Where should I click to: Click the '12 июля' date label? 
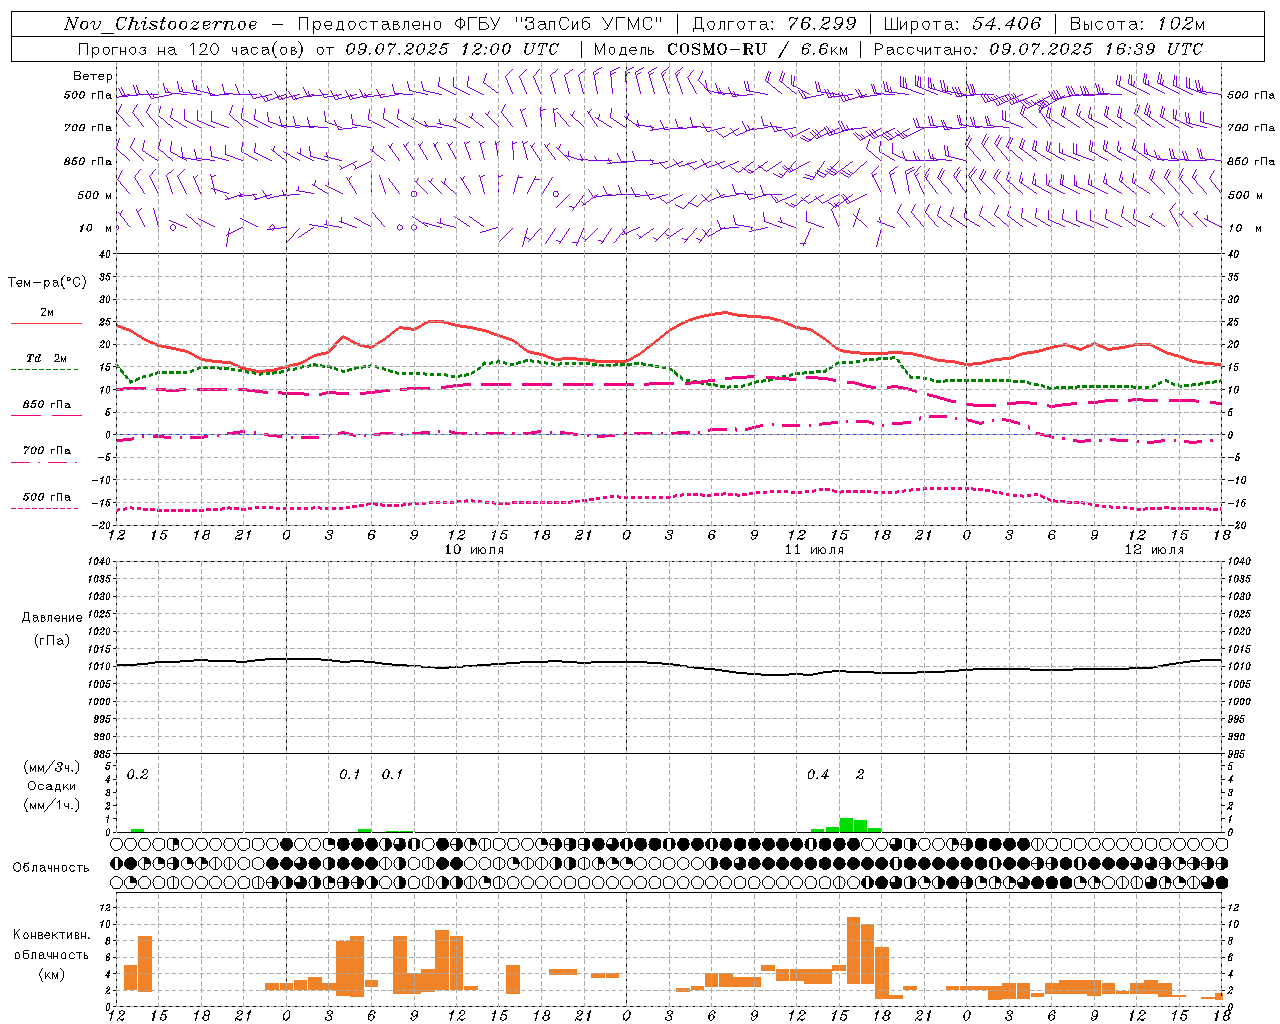(1154, 550)
